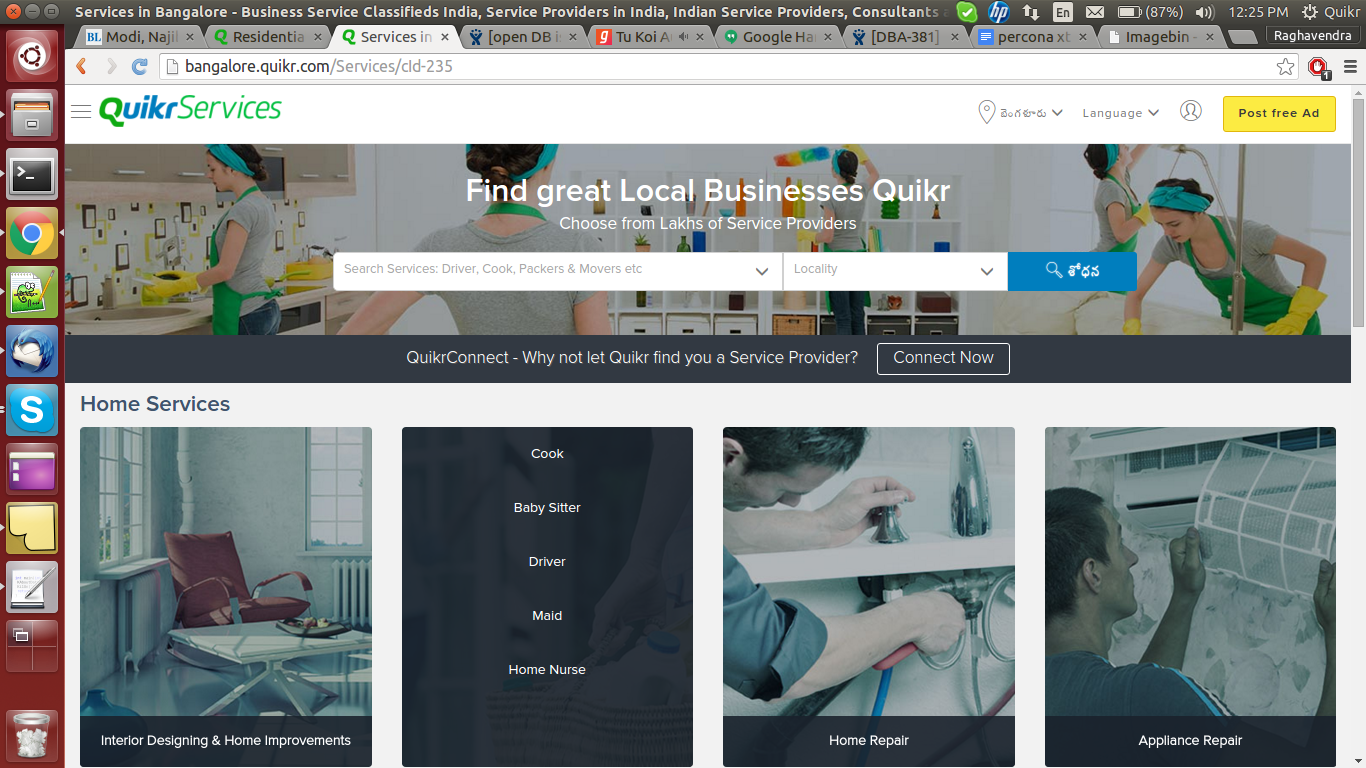Viewport: 1366px width, 768px height.
Task: Open En keyboard layout indicator
Action: pyautogui.click(x=1063, y=12)
